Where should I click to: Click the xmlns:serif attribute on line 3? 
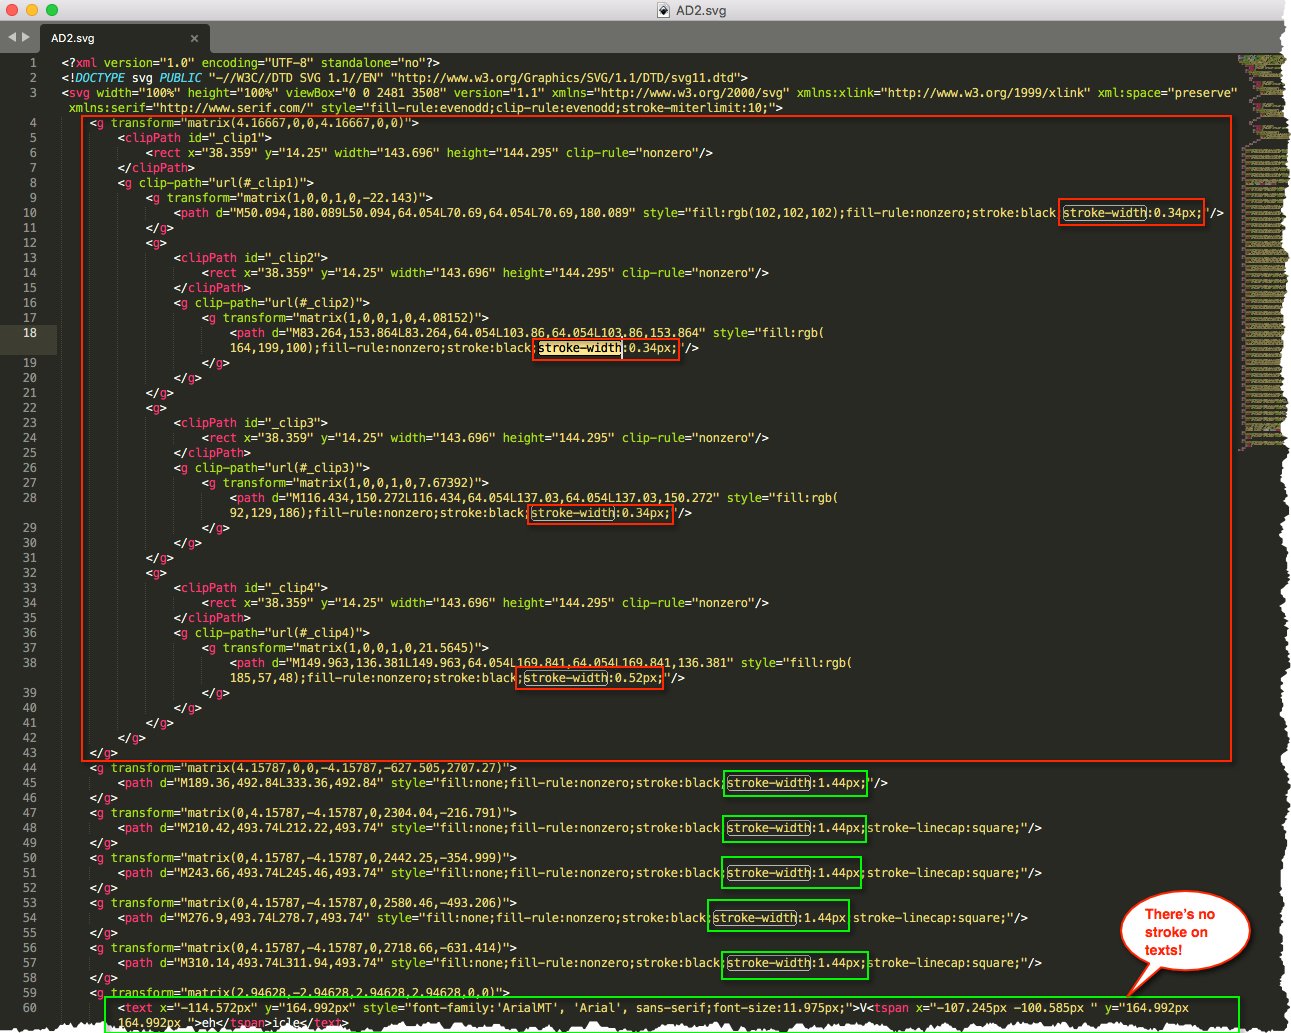click(x=191, y=108)
